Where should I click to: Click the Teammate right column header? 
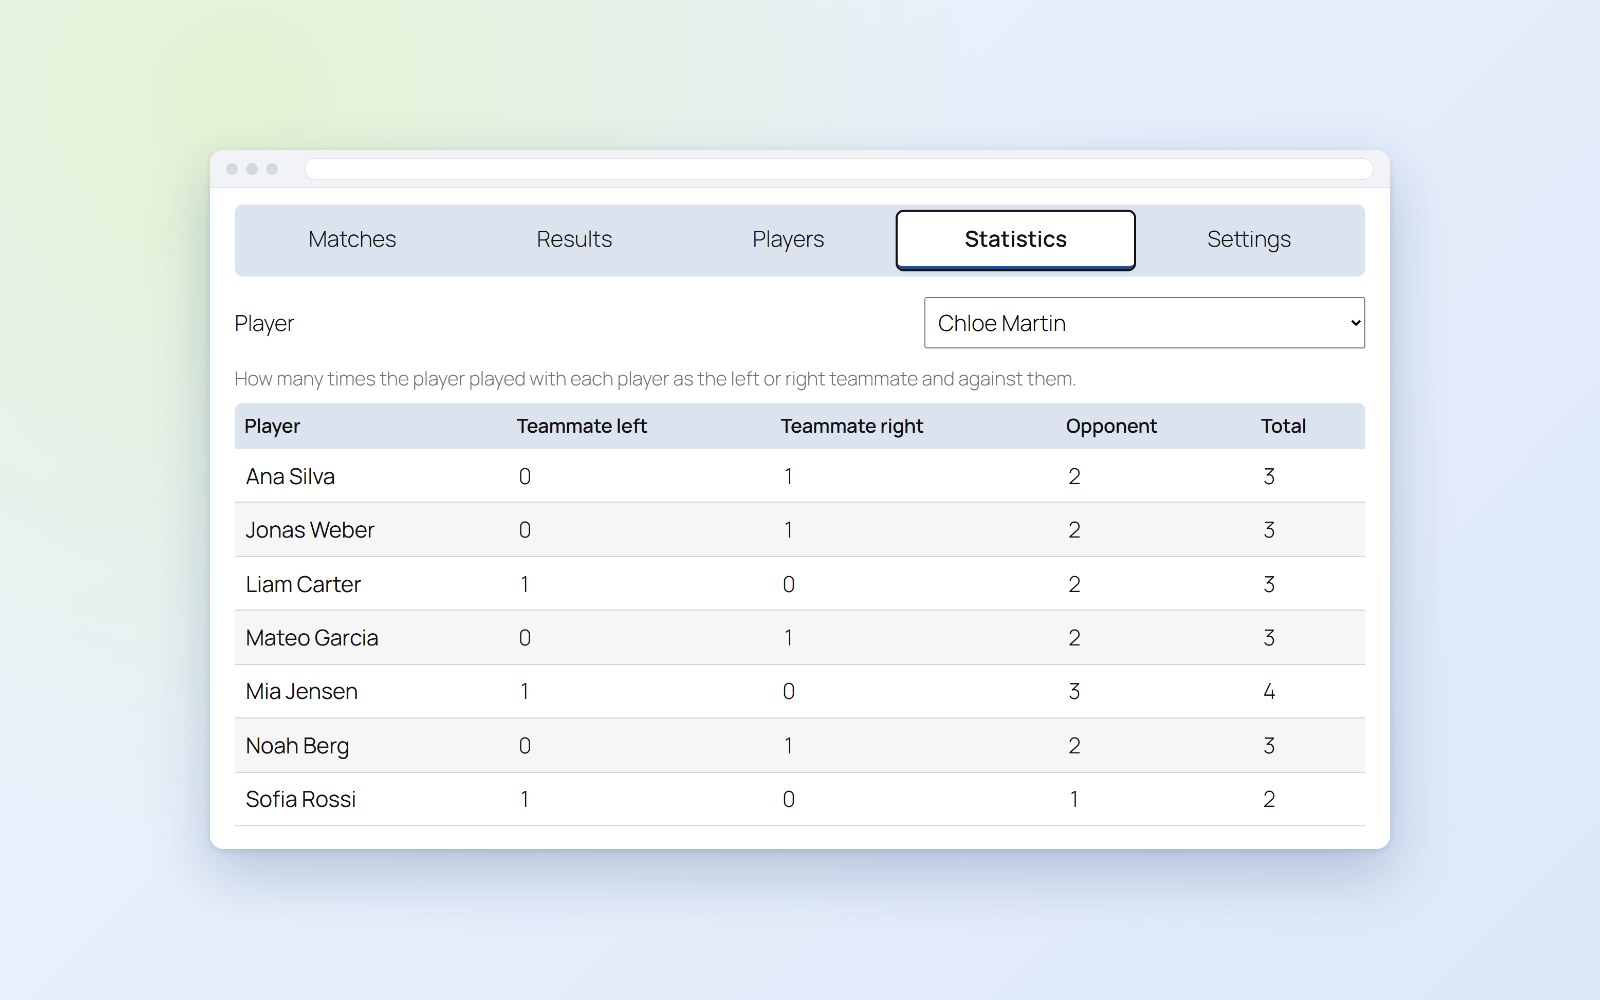(852, 426)
